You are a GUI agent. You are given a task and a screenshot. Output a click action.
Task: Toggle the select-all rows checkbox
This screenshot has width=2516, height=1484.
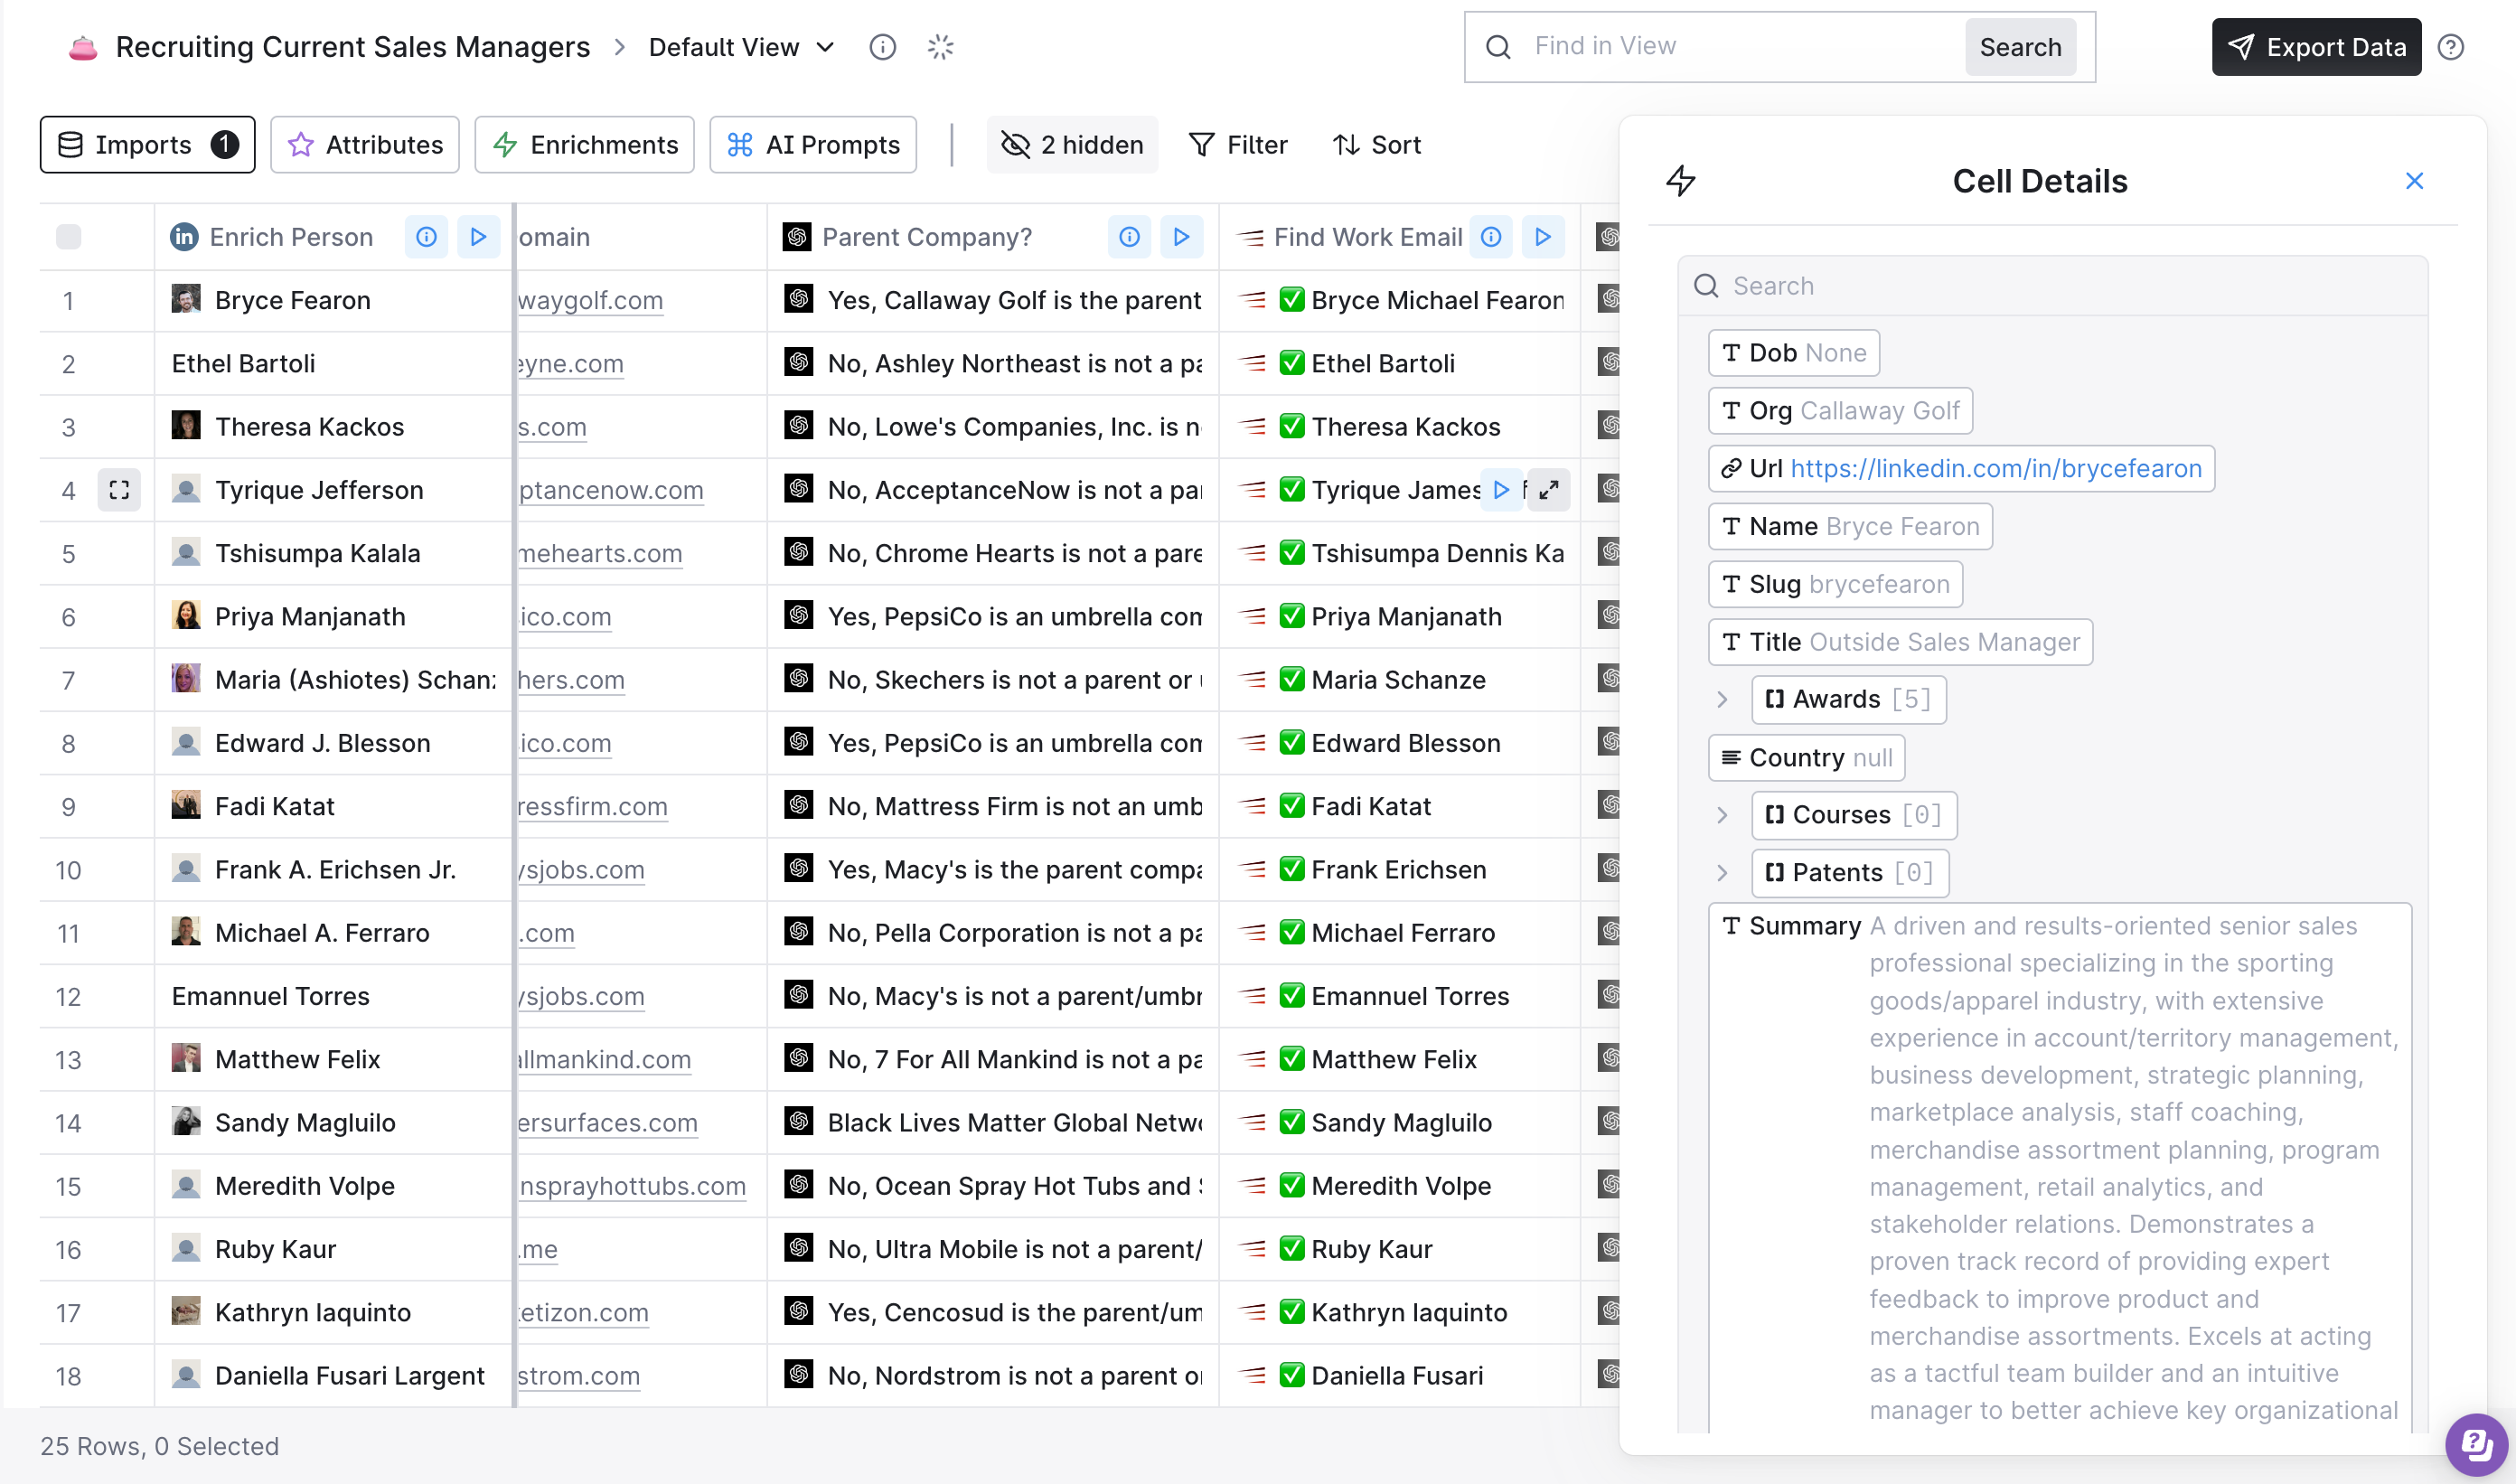point(69,237)
